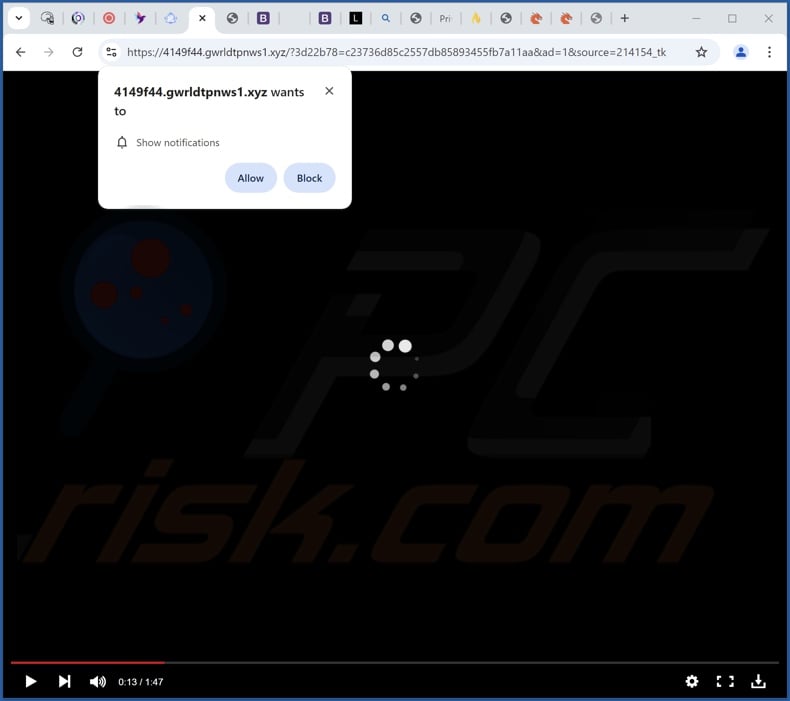Click the 0:13 / 1:47 time display
This screenshot has width=790, height=701.
pos(141,682)
